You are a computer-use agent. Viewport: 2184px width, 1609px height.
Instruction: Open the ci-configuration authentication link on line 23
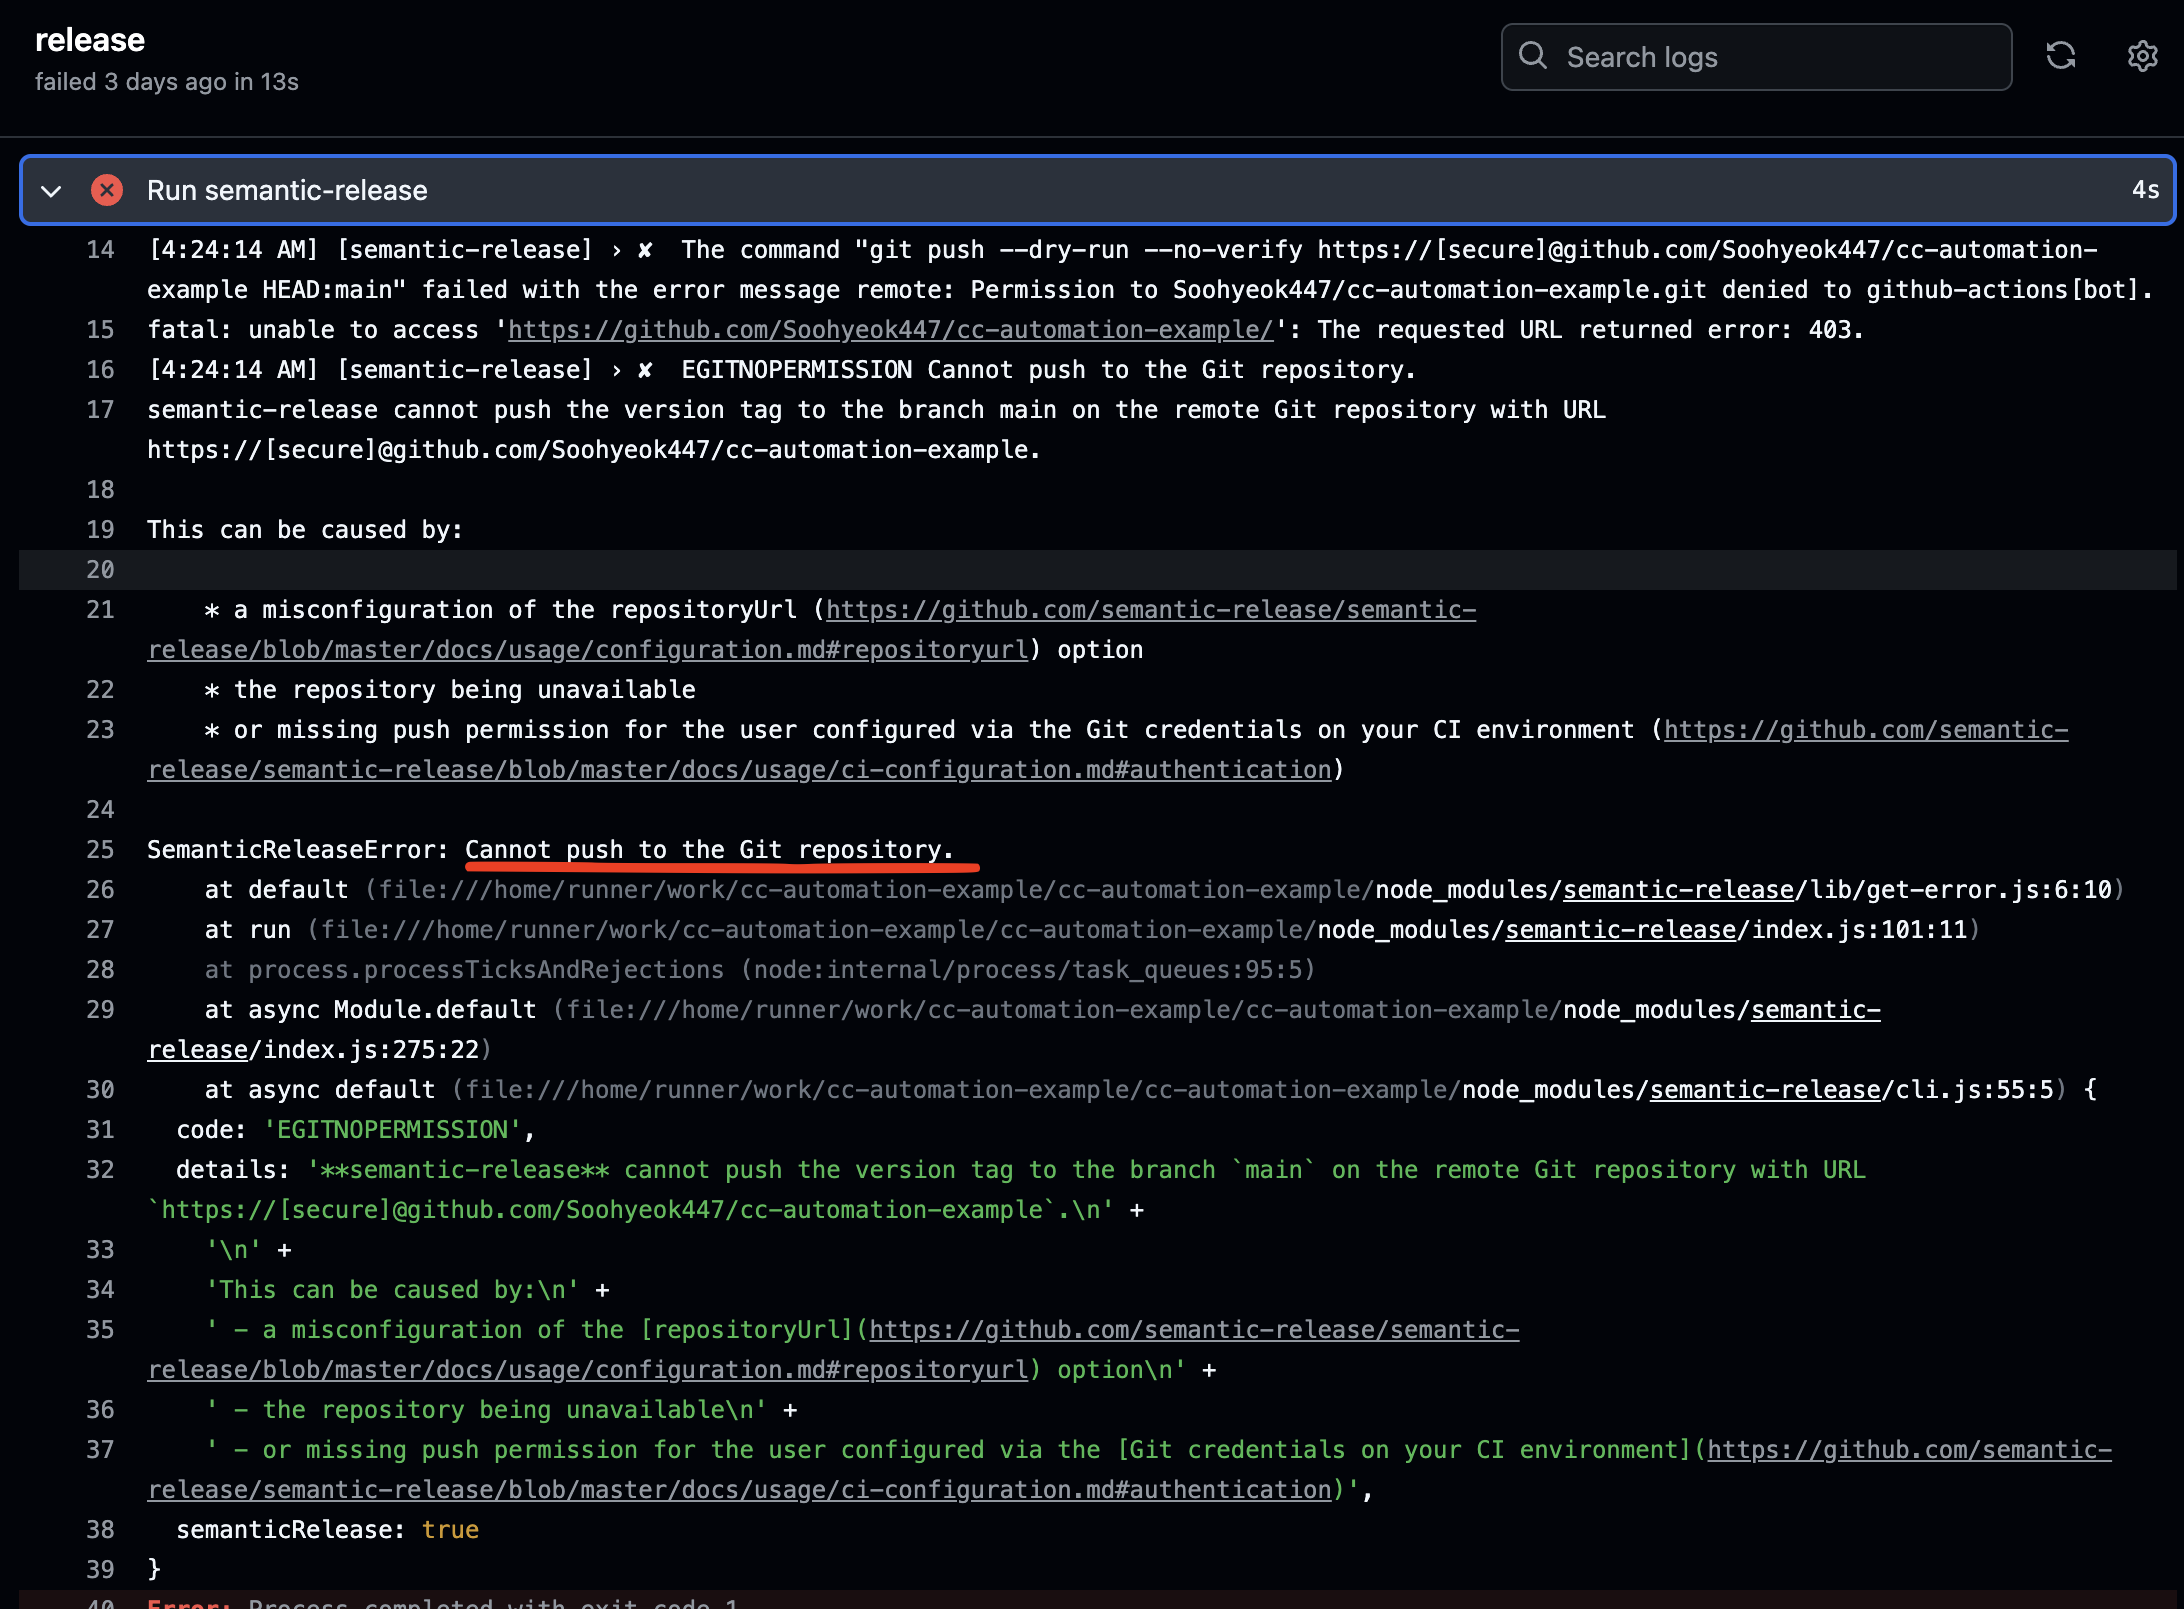point(1865,730)
